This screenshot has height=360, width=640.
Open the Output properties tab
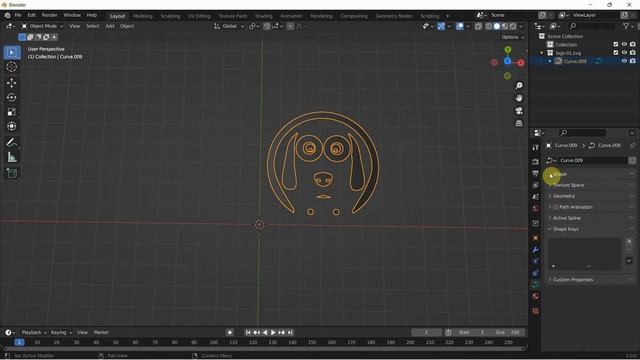coord(536,173)
